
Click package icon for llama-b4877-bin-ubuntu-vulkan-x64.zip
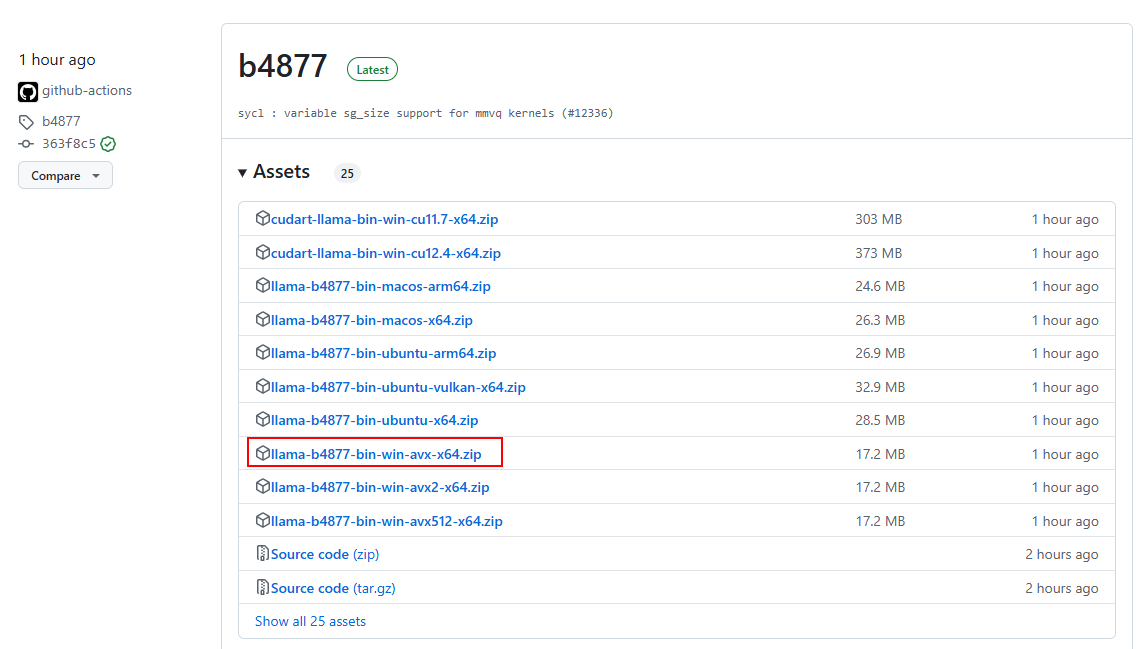coord(262,386)
